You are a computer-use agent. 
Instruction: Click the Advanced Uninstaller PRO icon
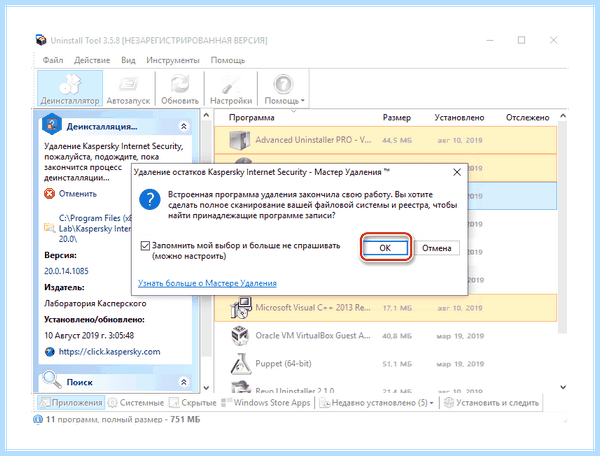pyautogui.click(x=240, y=140)
